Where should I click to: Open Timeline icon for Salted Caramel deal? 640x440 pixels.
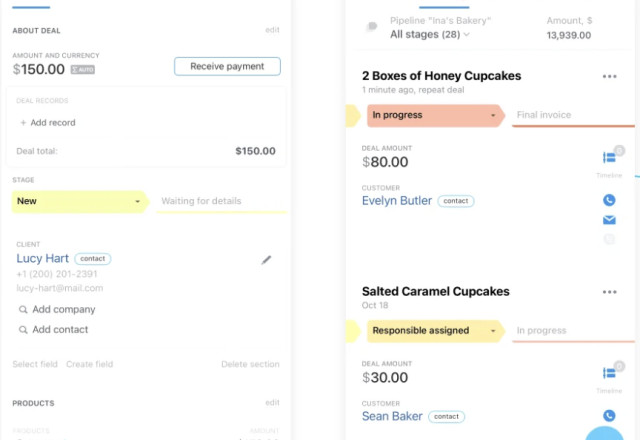pos(609,373)
